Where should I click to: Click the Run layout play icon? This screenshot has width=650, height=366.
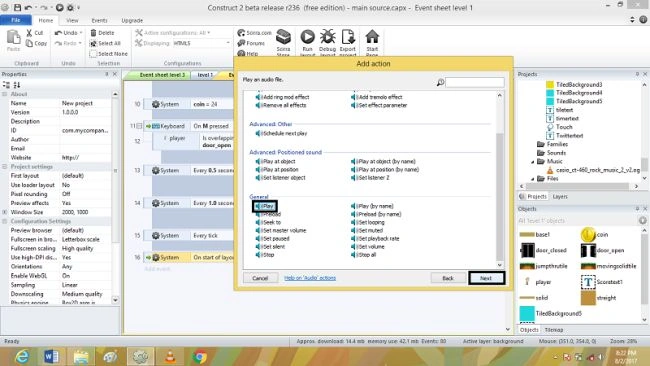coord(308,37)
